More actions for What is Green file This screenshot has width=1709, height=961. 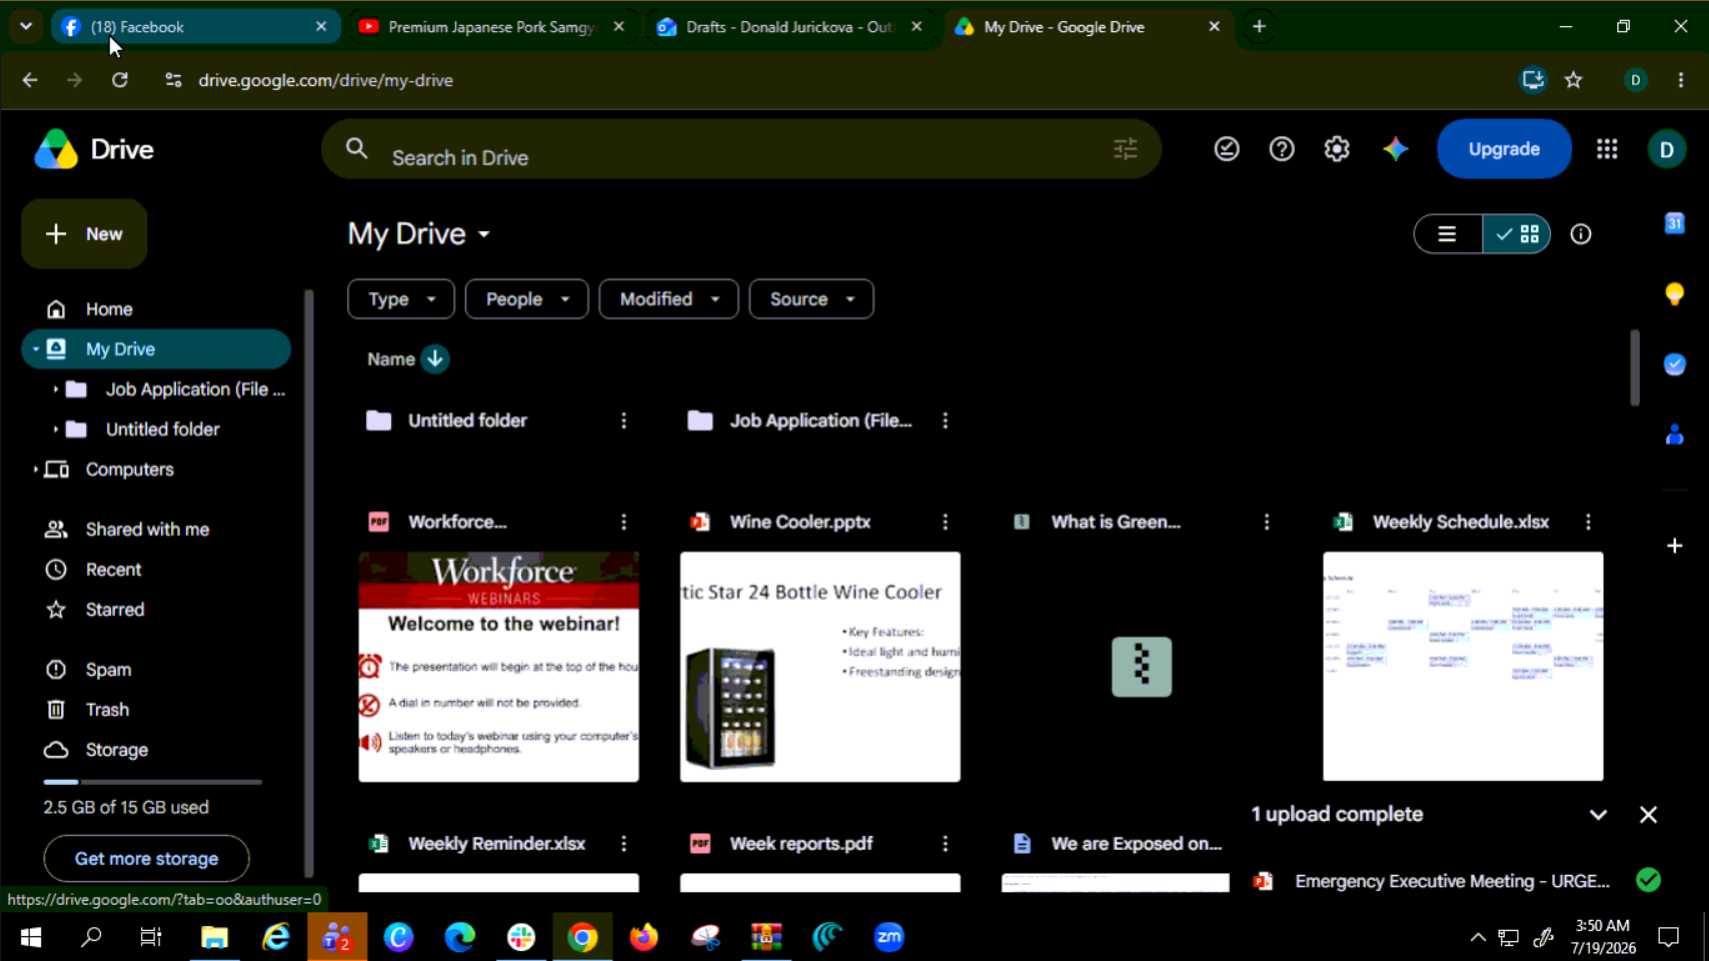tap(1266, 522)
